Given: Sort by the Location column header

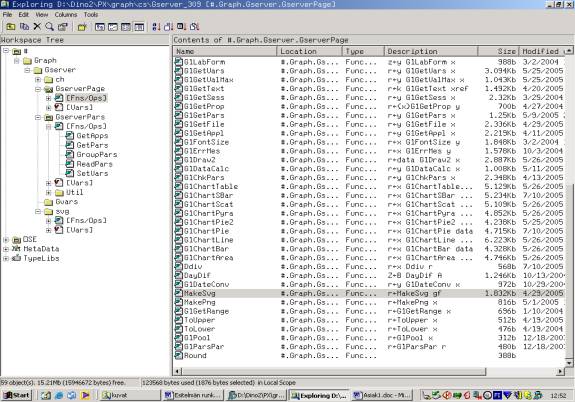Looking at the screenshot, I should tap(310, 51).
